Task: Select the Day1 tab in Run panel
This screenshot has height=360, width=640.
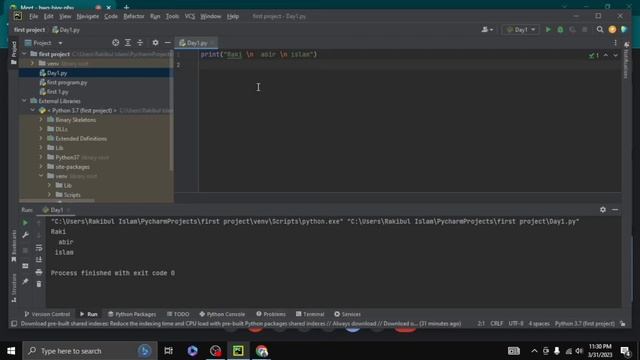Action: tap(56, 210)
